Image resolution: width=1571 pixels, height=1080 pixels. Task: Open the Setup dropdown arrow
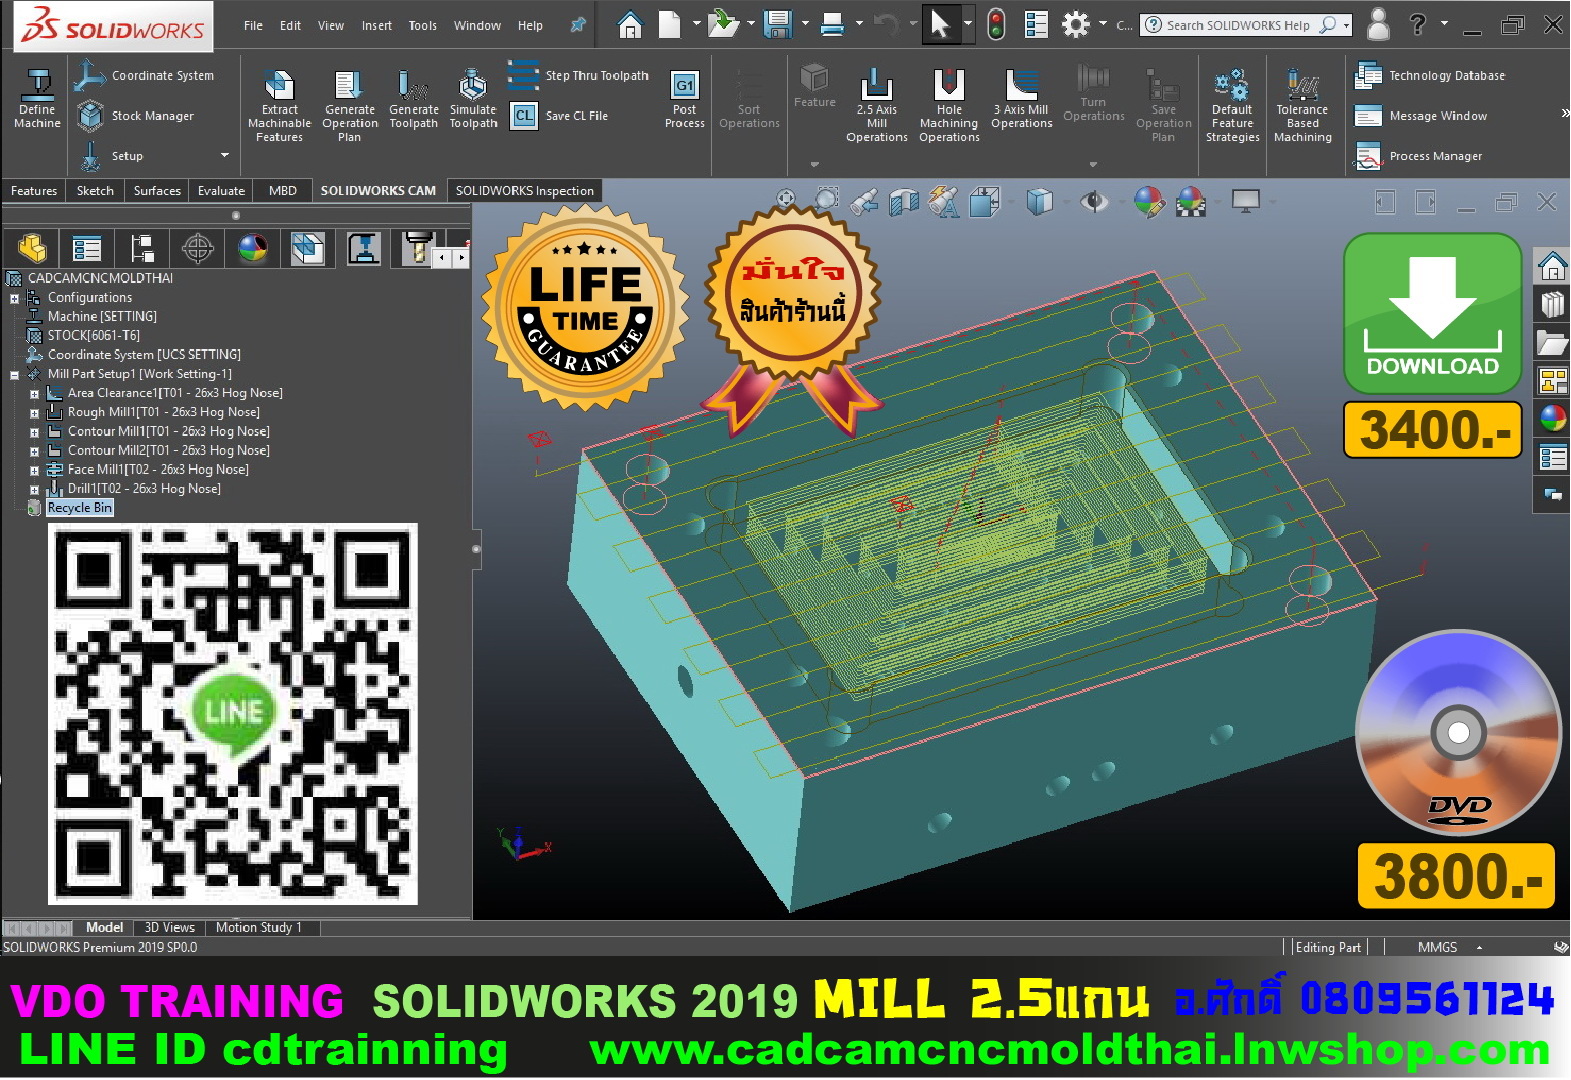point(224,156)
